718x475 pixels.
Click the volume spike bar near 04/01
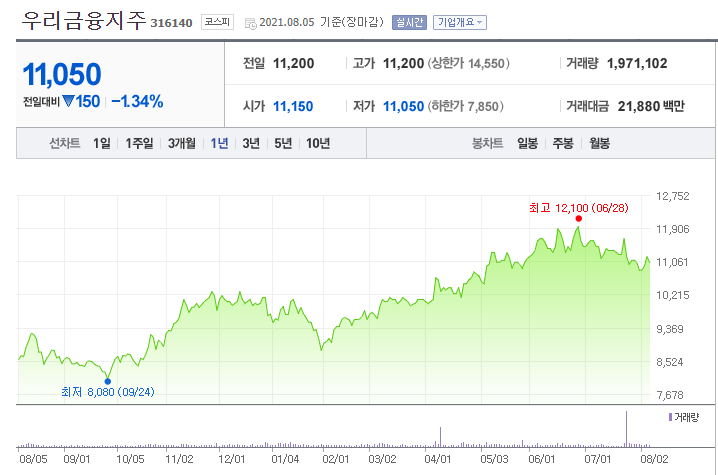441,437
